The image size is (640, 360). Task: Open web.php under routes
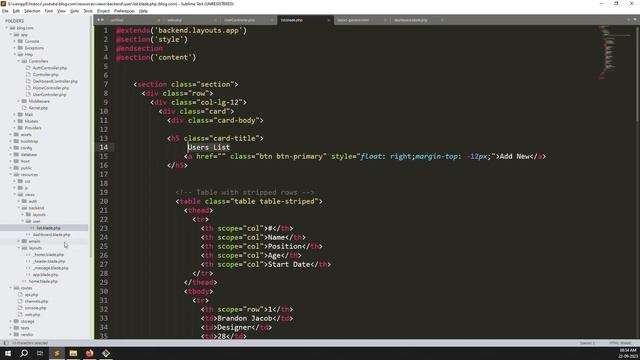tap(32, 315)
